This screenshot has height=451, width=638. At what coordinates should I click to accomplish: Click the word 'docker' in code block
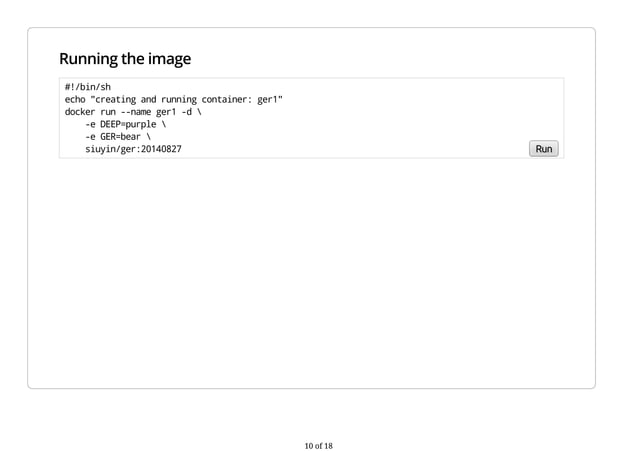point(80,112)
